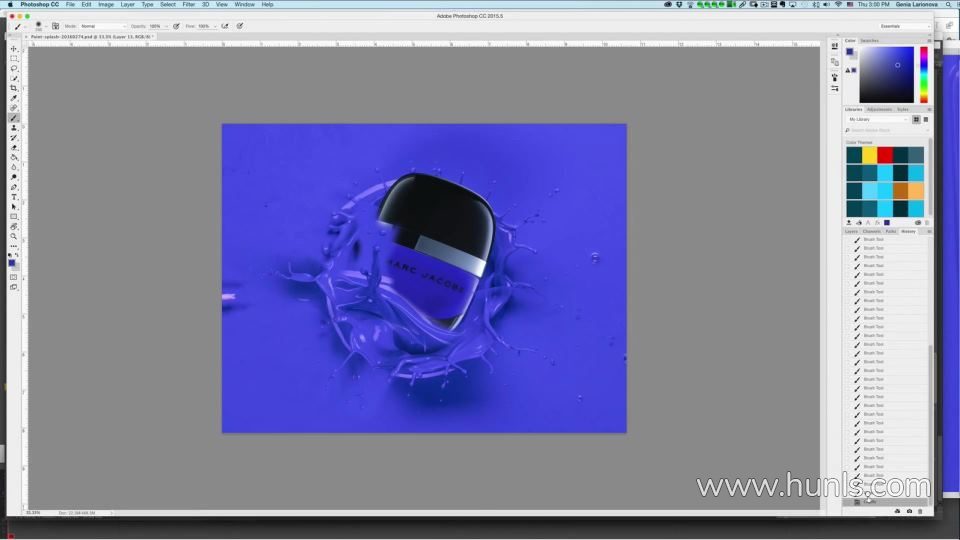The image size is (960, 540).
Task: Select the History Brush tool
Action: point(13,138)
